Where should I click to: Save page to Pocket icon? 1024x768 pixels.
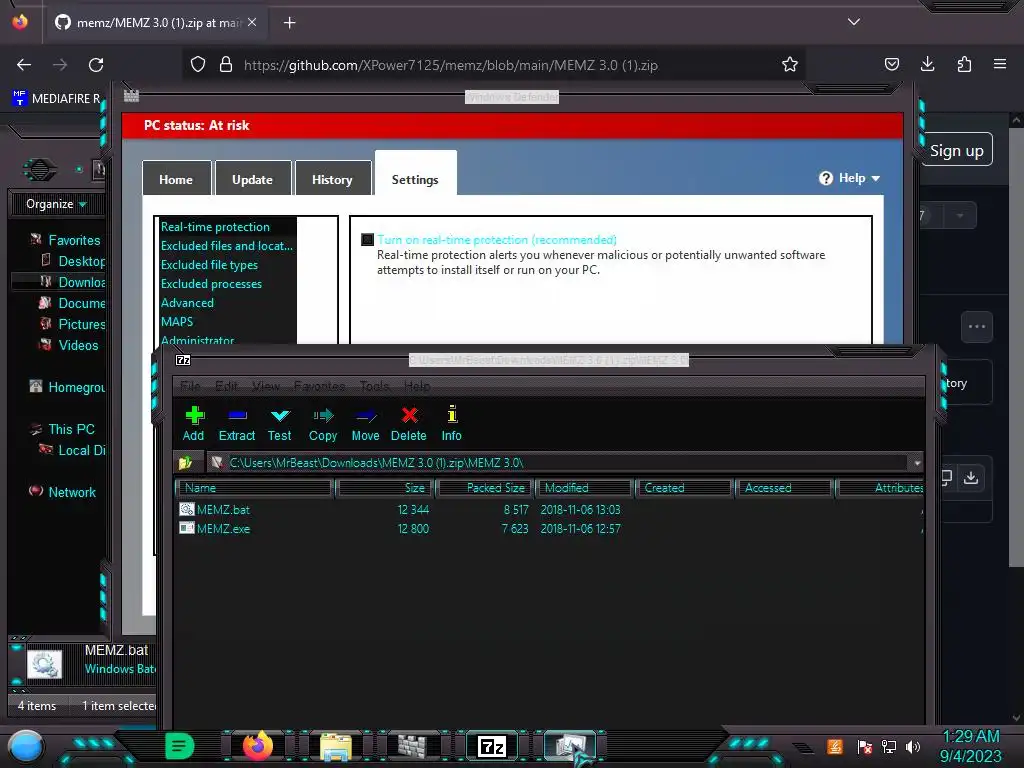[x=891, y=65]
